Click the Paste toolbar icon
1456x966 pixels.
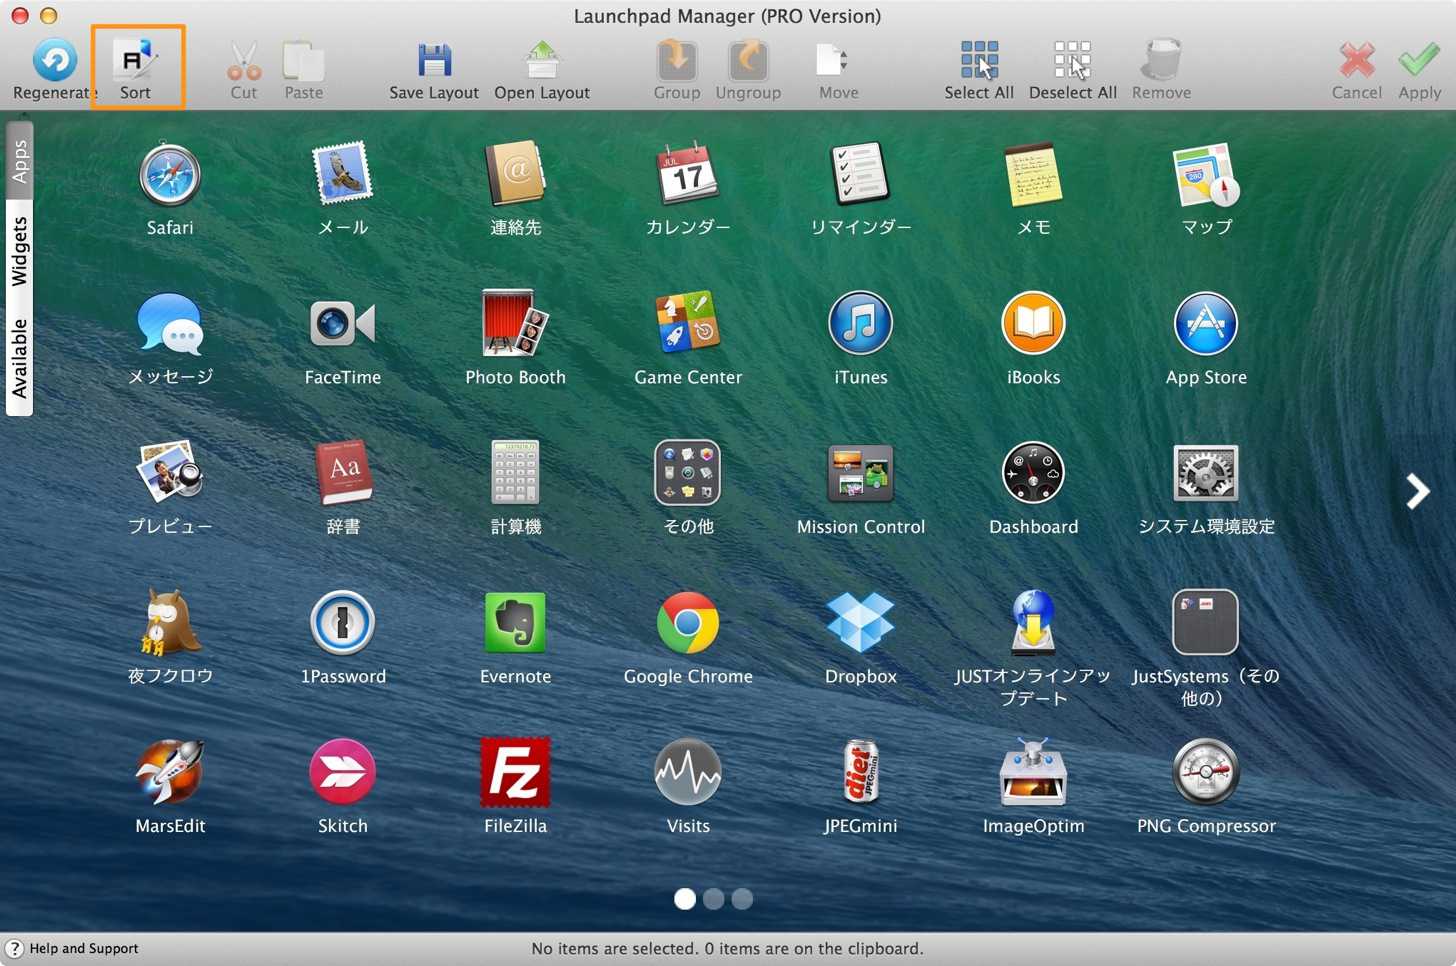(x=304, y=61)
